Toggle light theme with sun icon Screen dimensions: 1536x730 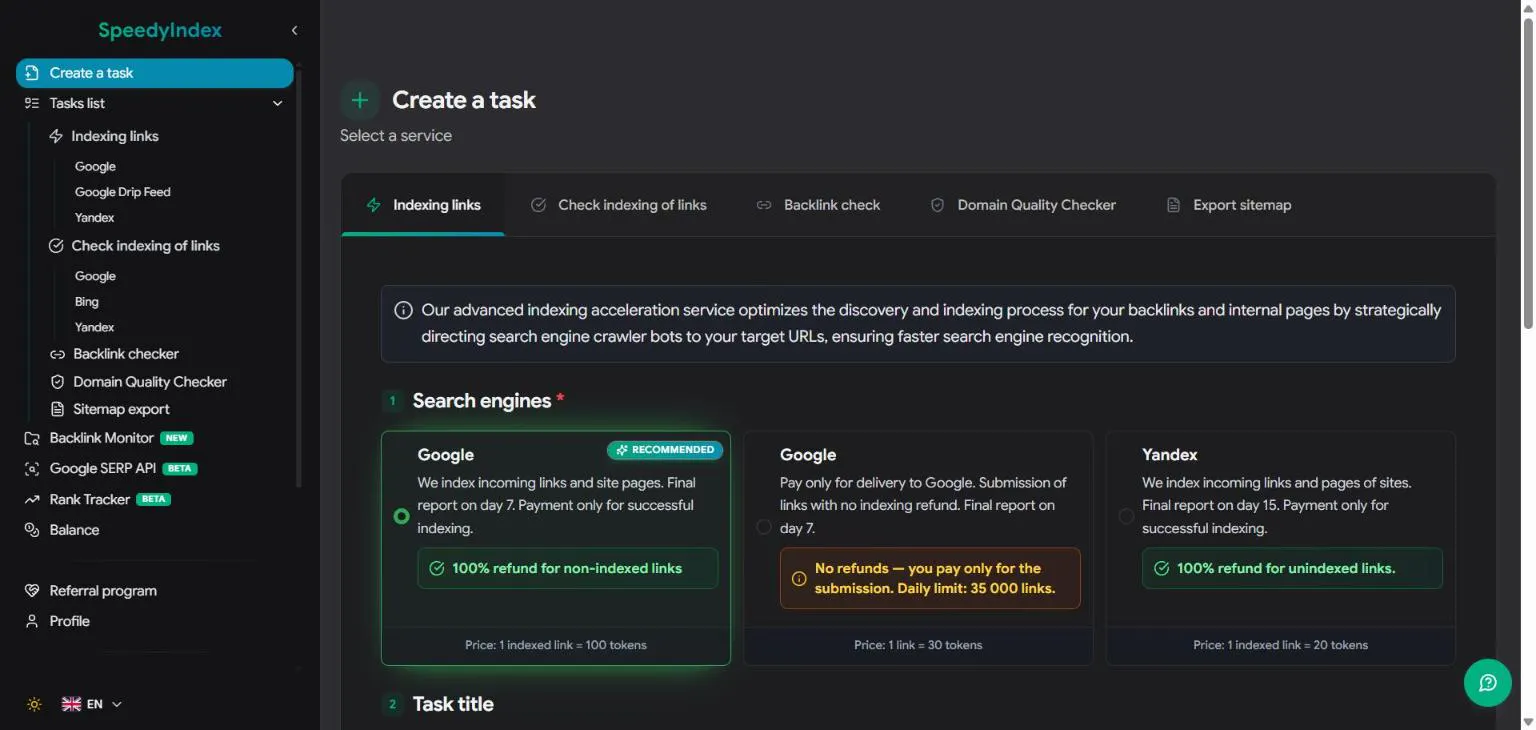(x=35, y=704)
